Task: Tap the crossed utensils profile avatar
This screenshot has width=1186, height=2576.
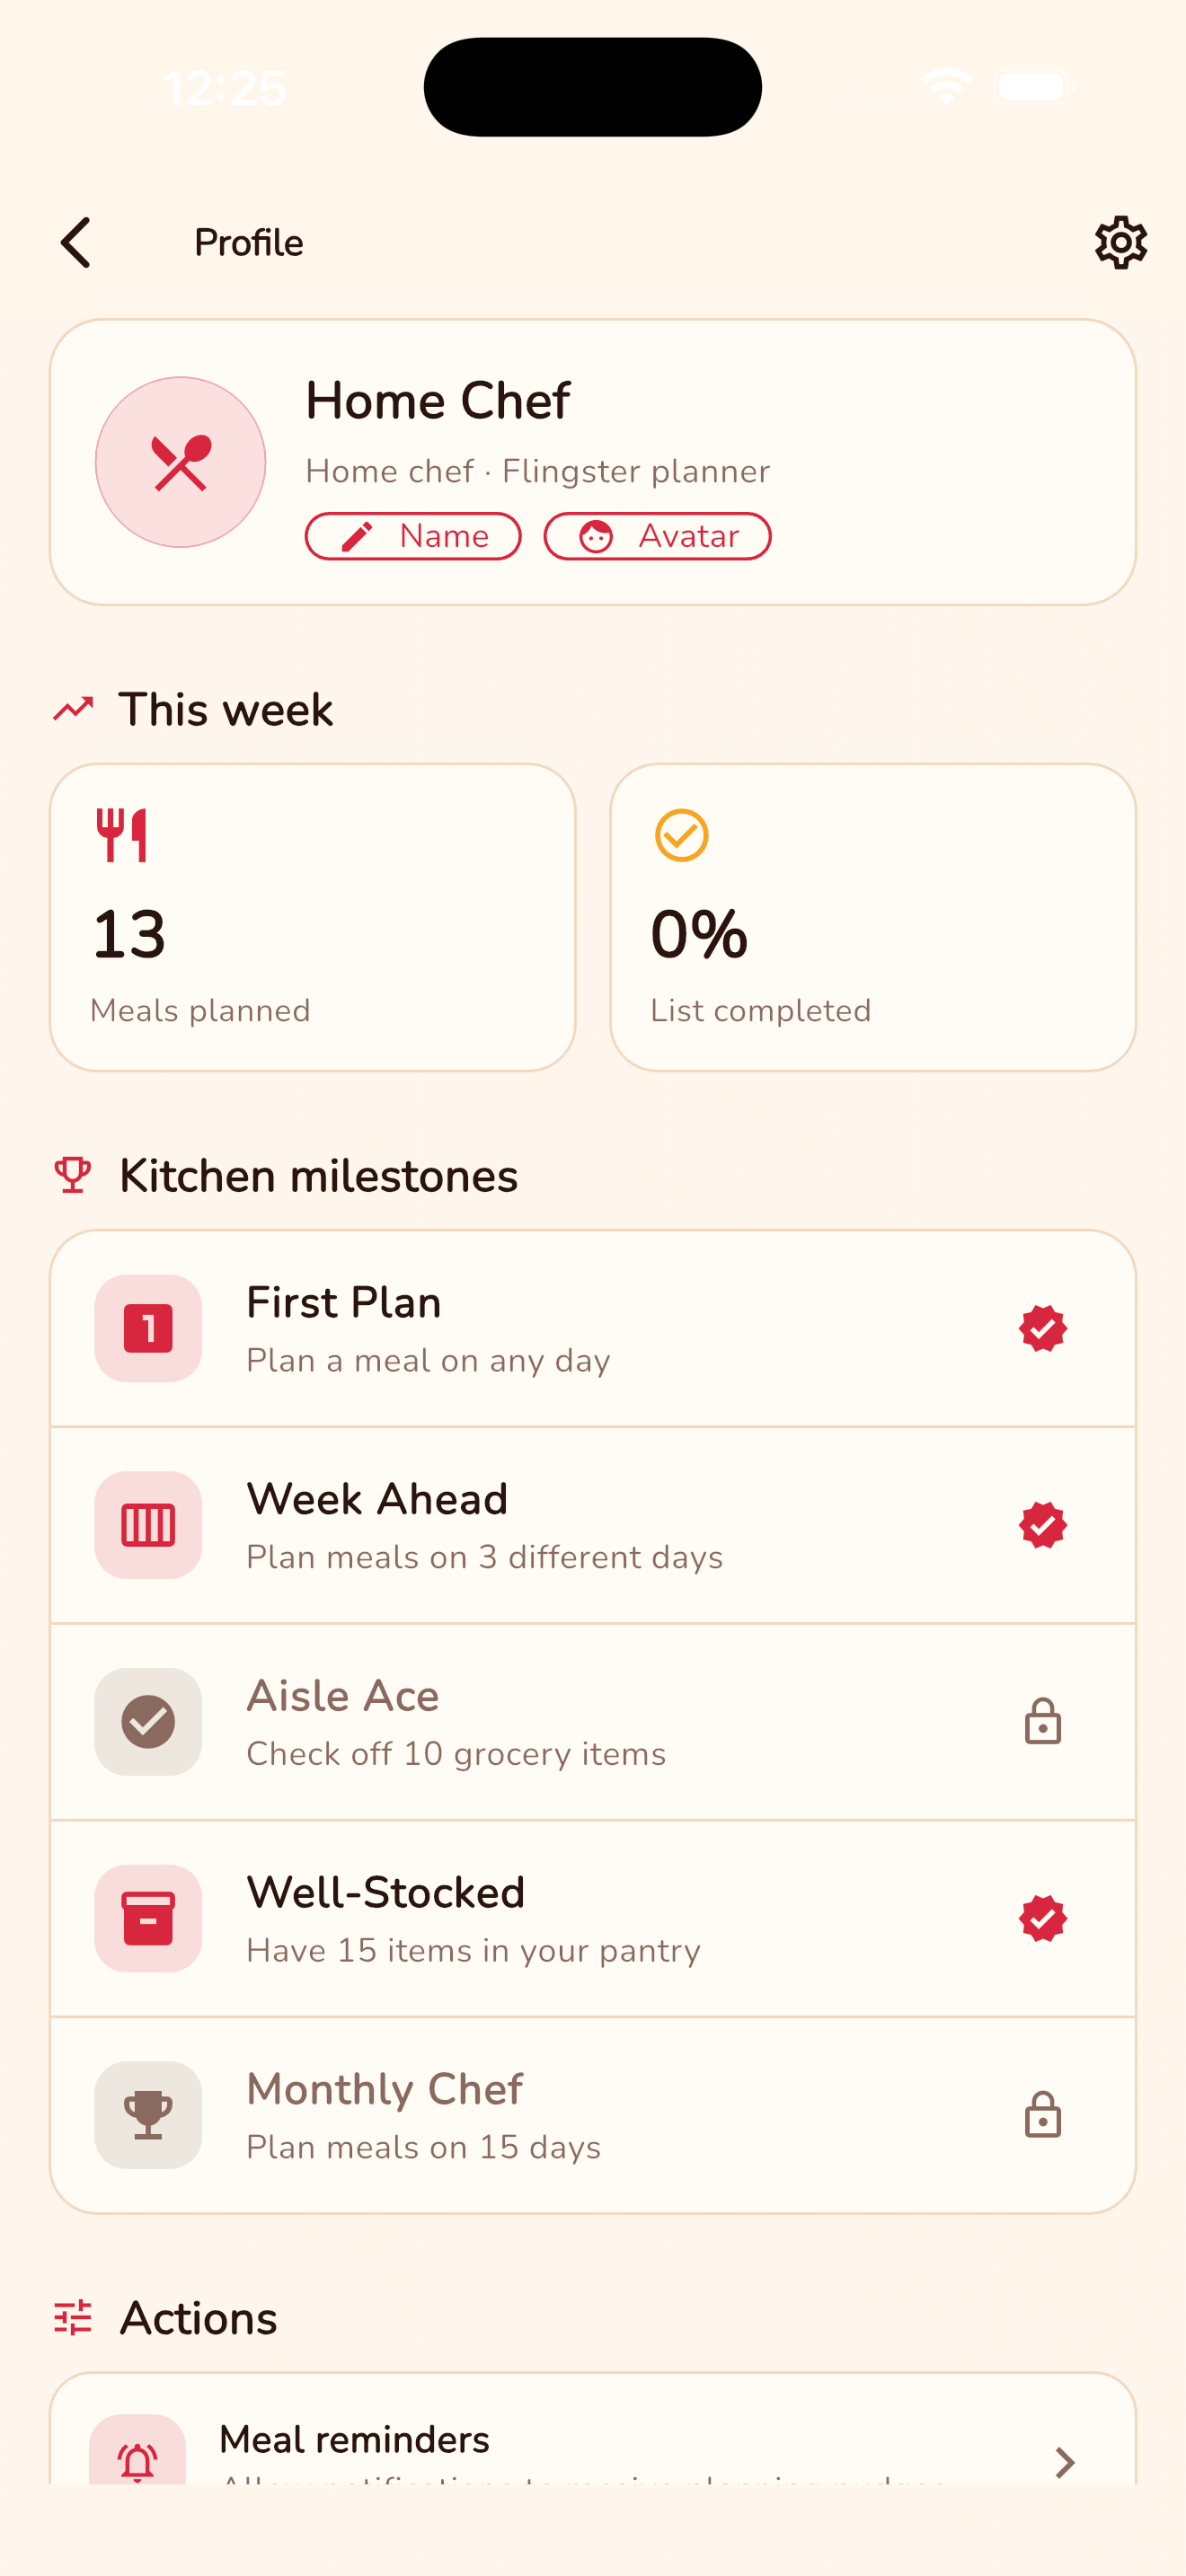Action: pyautogui.click(x=180, y=462)
